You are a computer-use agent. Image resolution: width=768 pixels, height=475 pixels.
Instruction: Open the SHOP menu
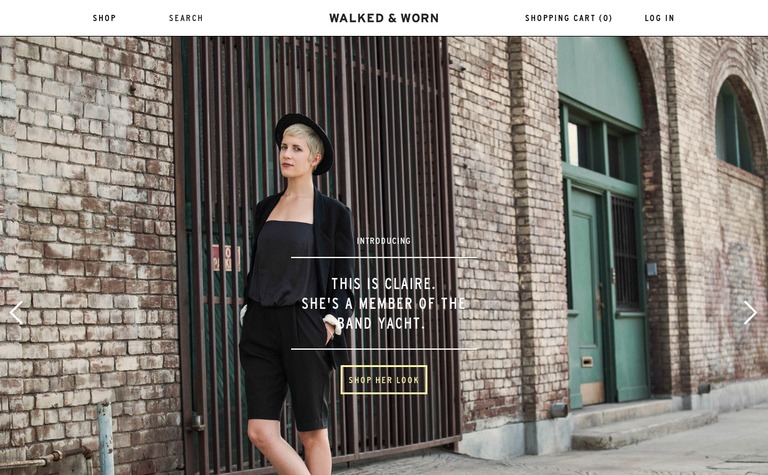pos(104,18)
